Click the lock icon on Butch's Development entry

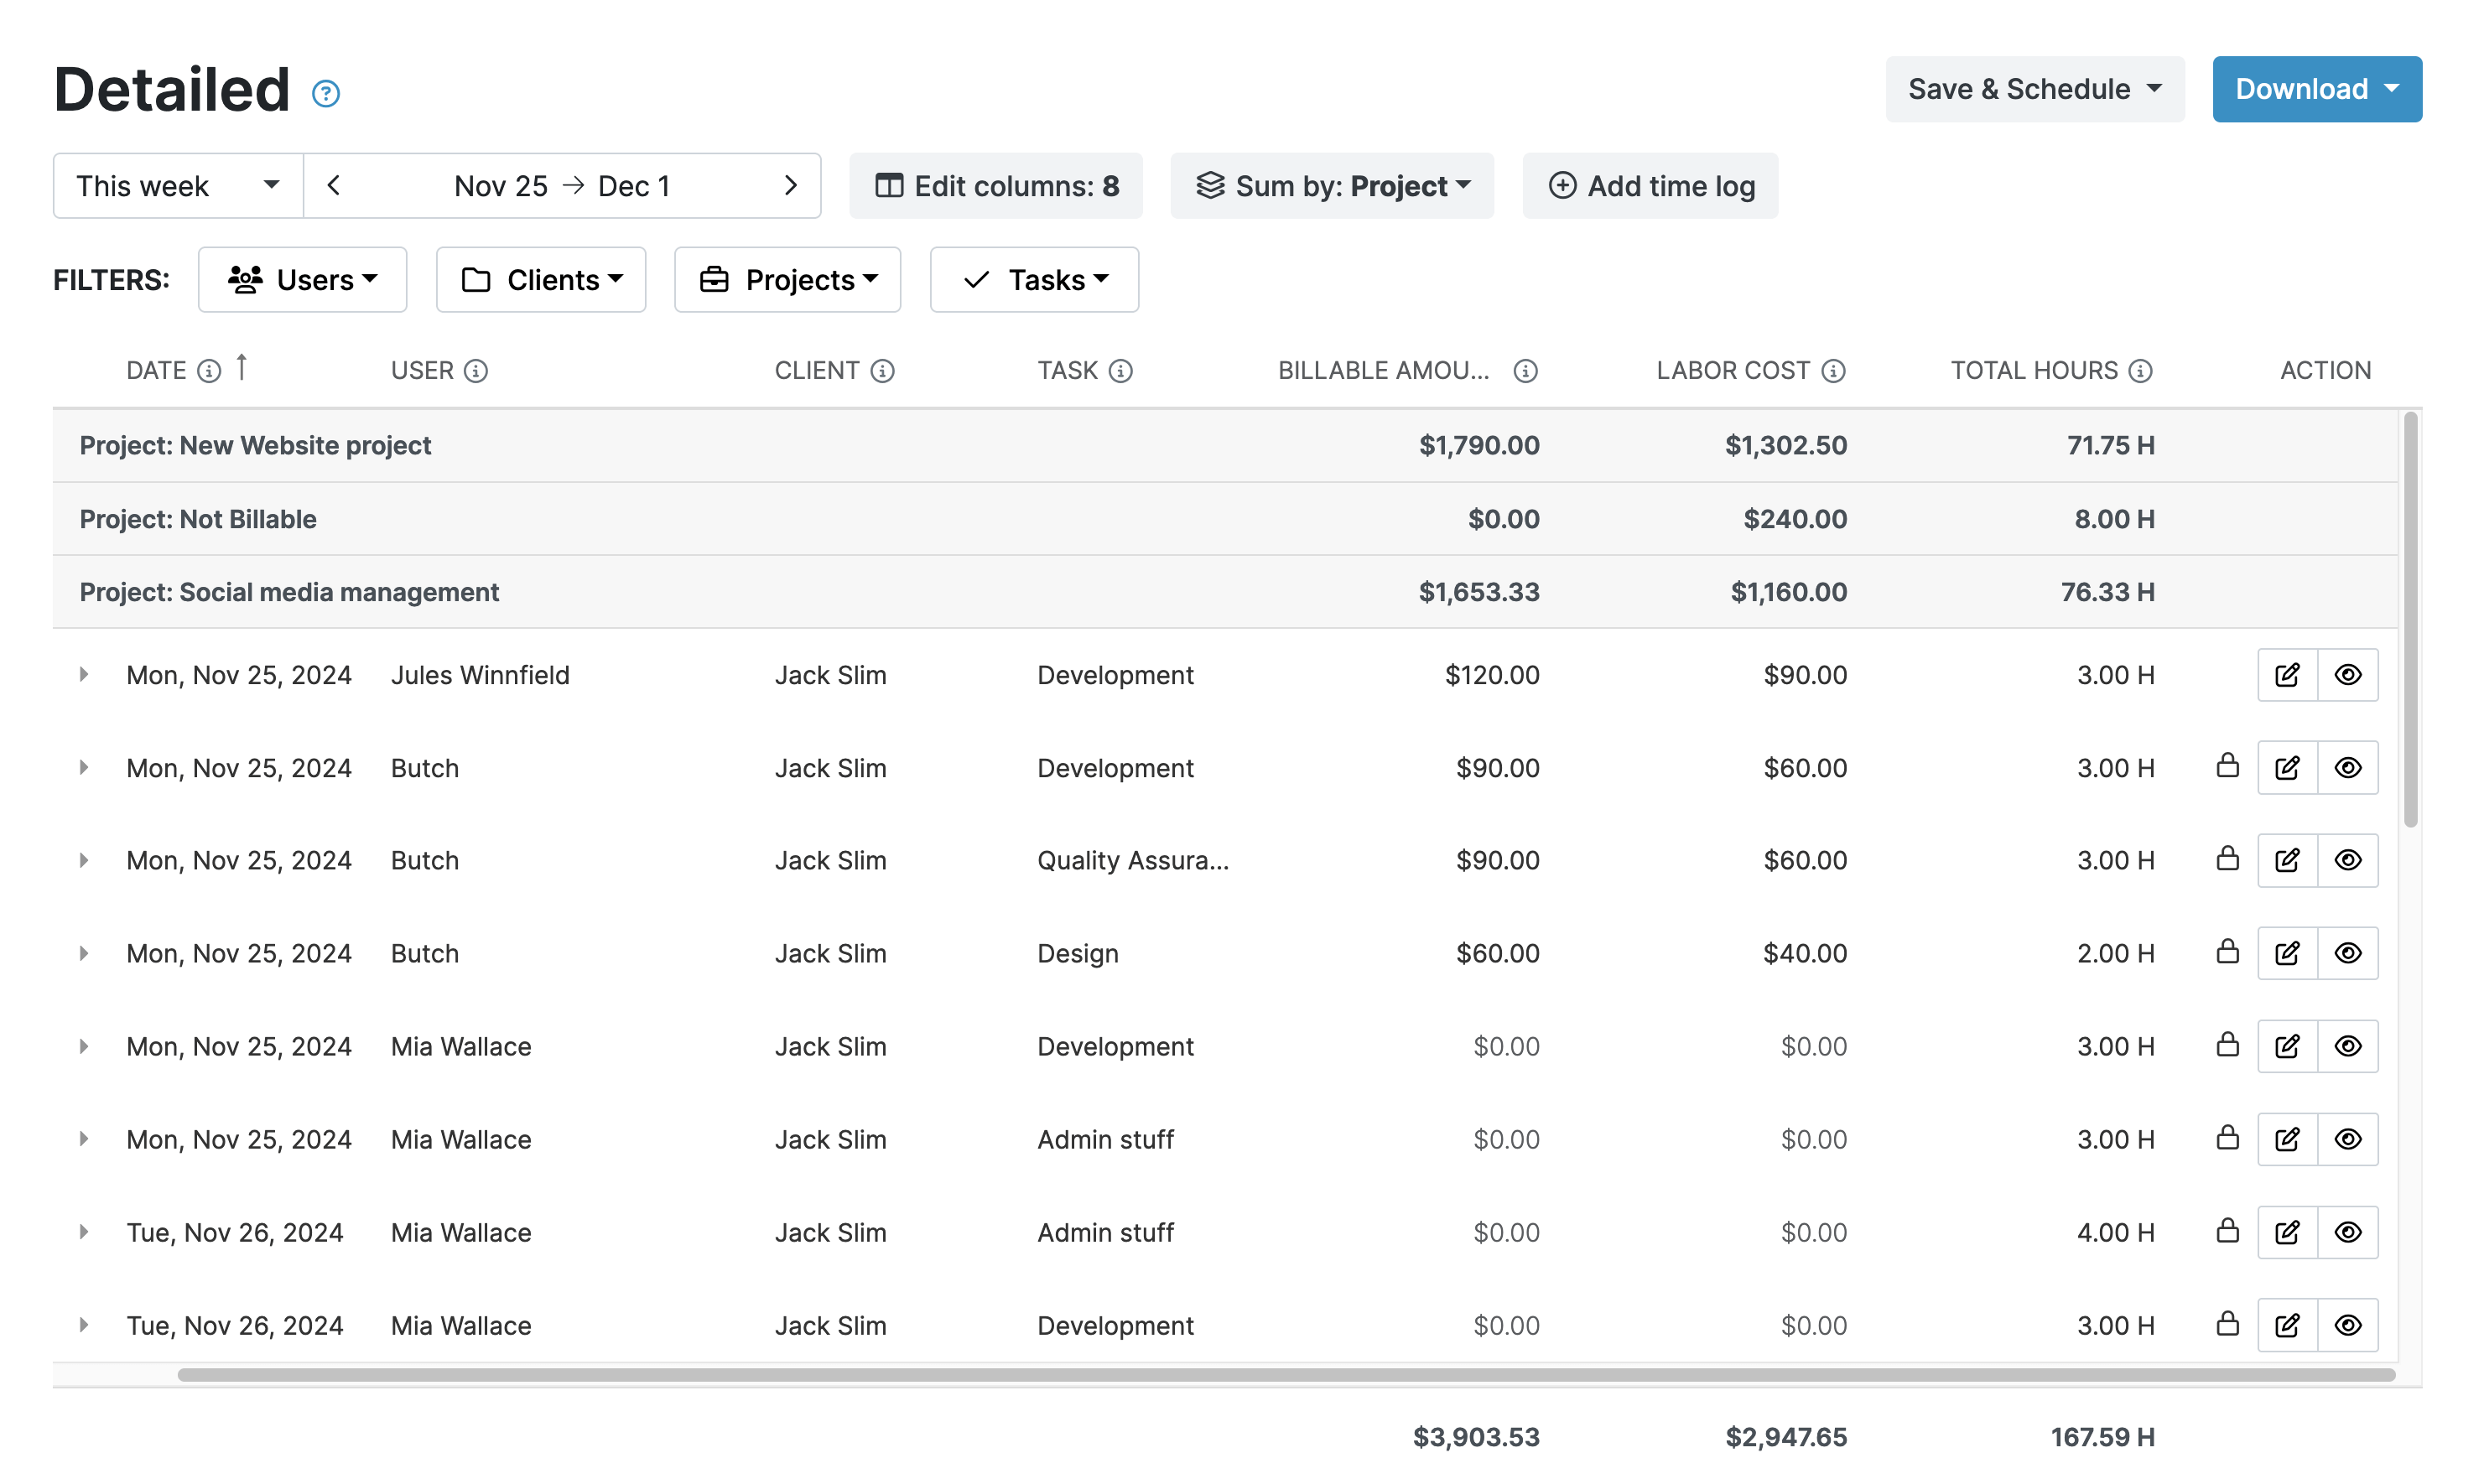coord(2227,767)
